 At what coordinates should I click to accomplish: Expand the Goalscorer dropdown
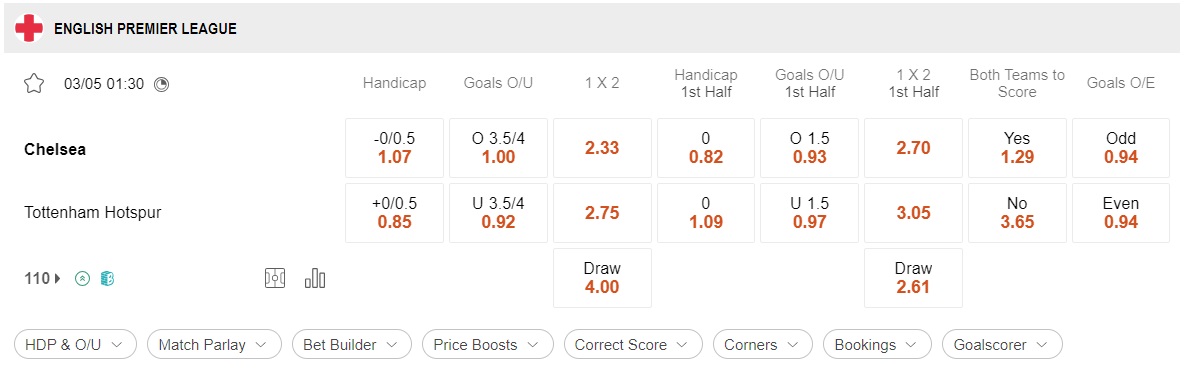(x=1002, y=344)
